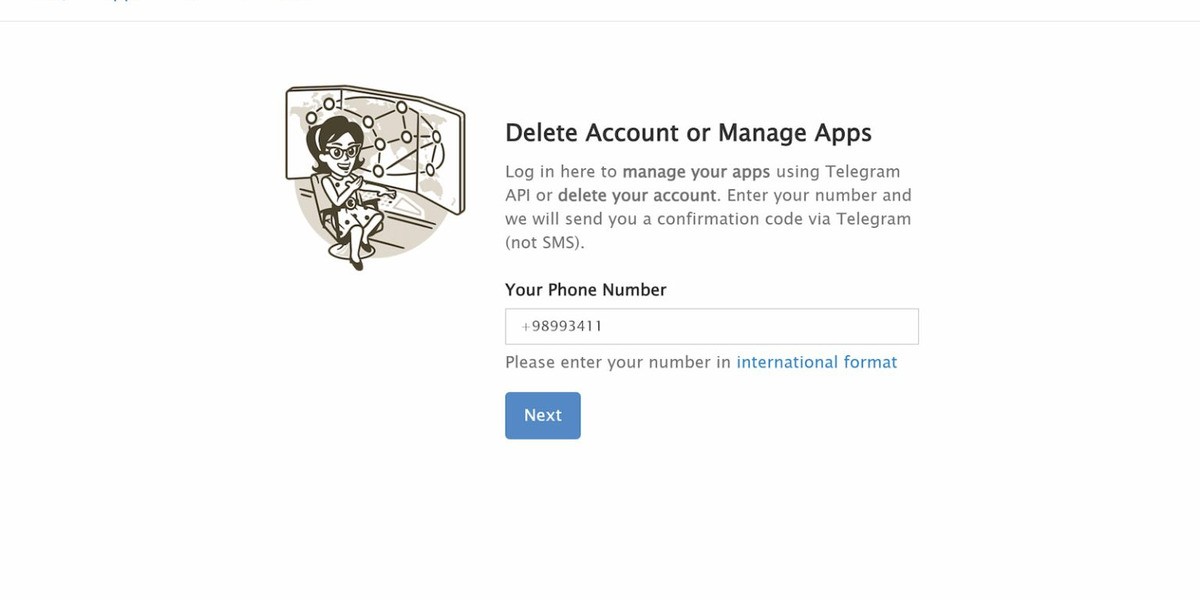Select the Your Phone Number label
This screenshot has width=1200, height=600.
click(585, 289)
